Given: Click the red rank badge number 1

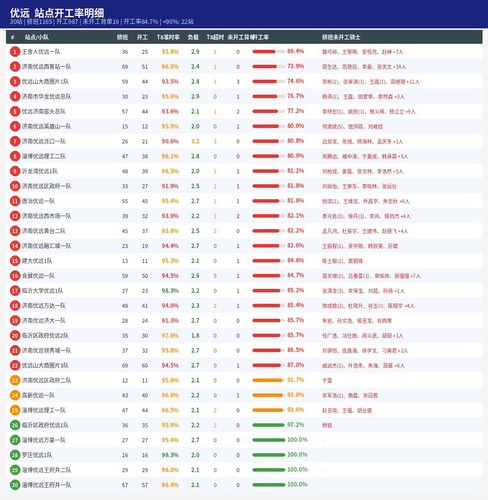Looking at the screenshot, I should [15, 52].
